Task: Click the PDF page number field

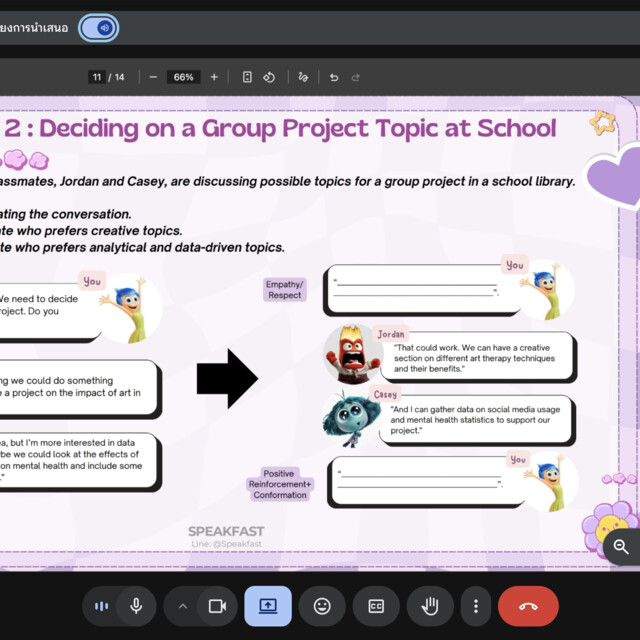Action: [x=96, y=77]
